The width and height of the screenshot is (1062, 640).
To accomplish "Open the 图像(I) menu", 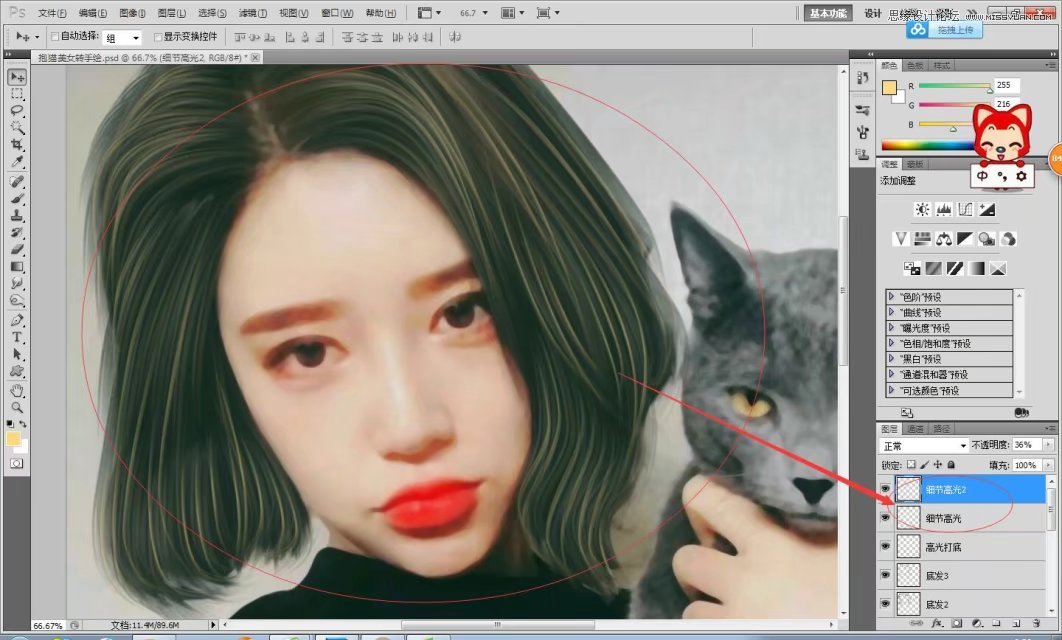I will pos(131,13).
